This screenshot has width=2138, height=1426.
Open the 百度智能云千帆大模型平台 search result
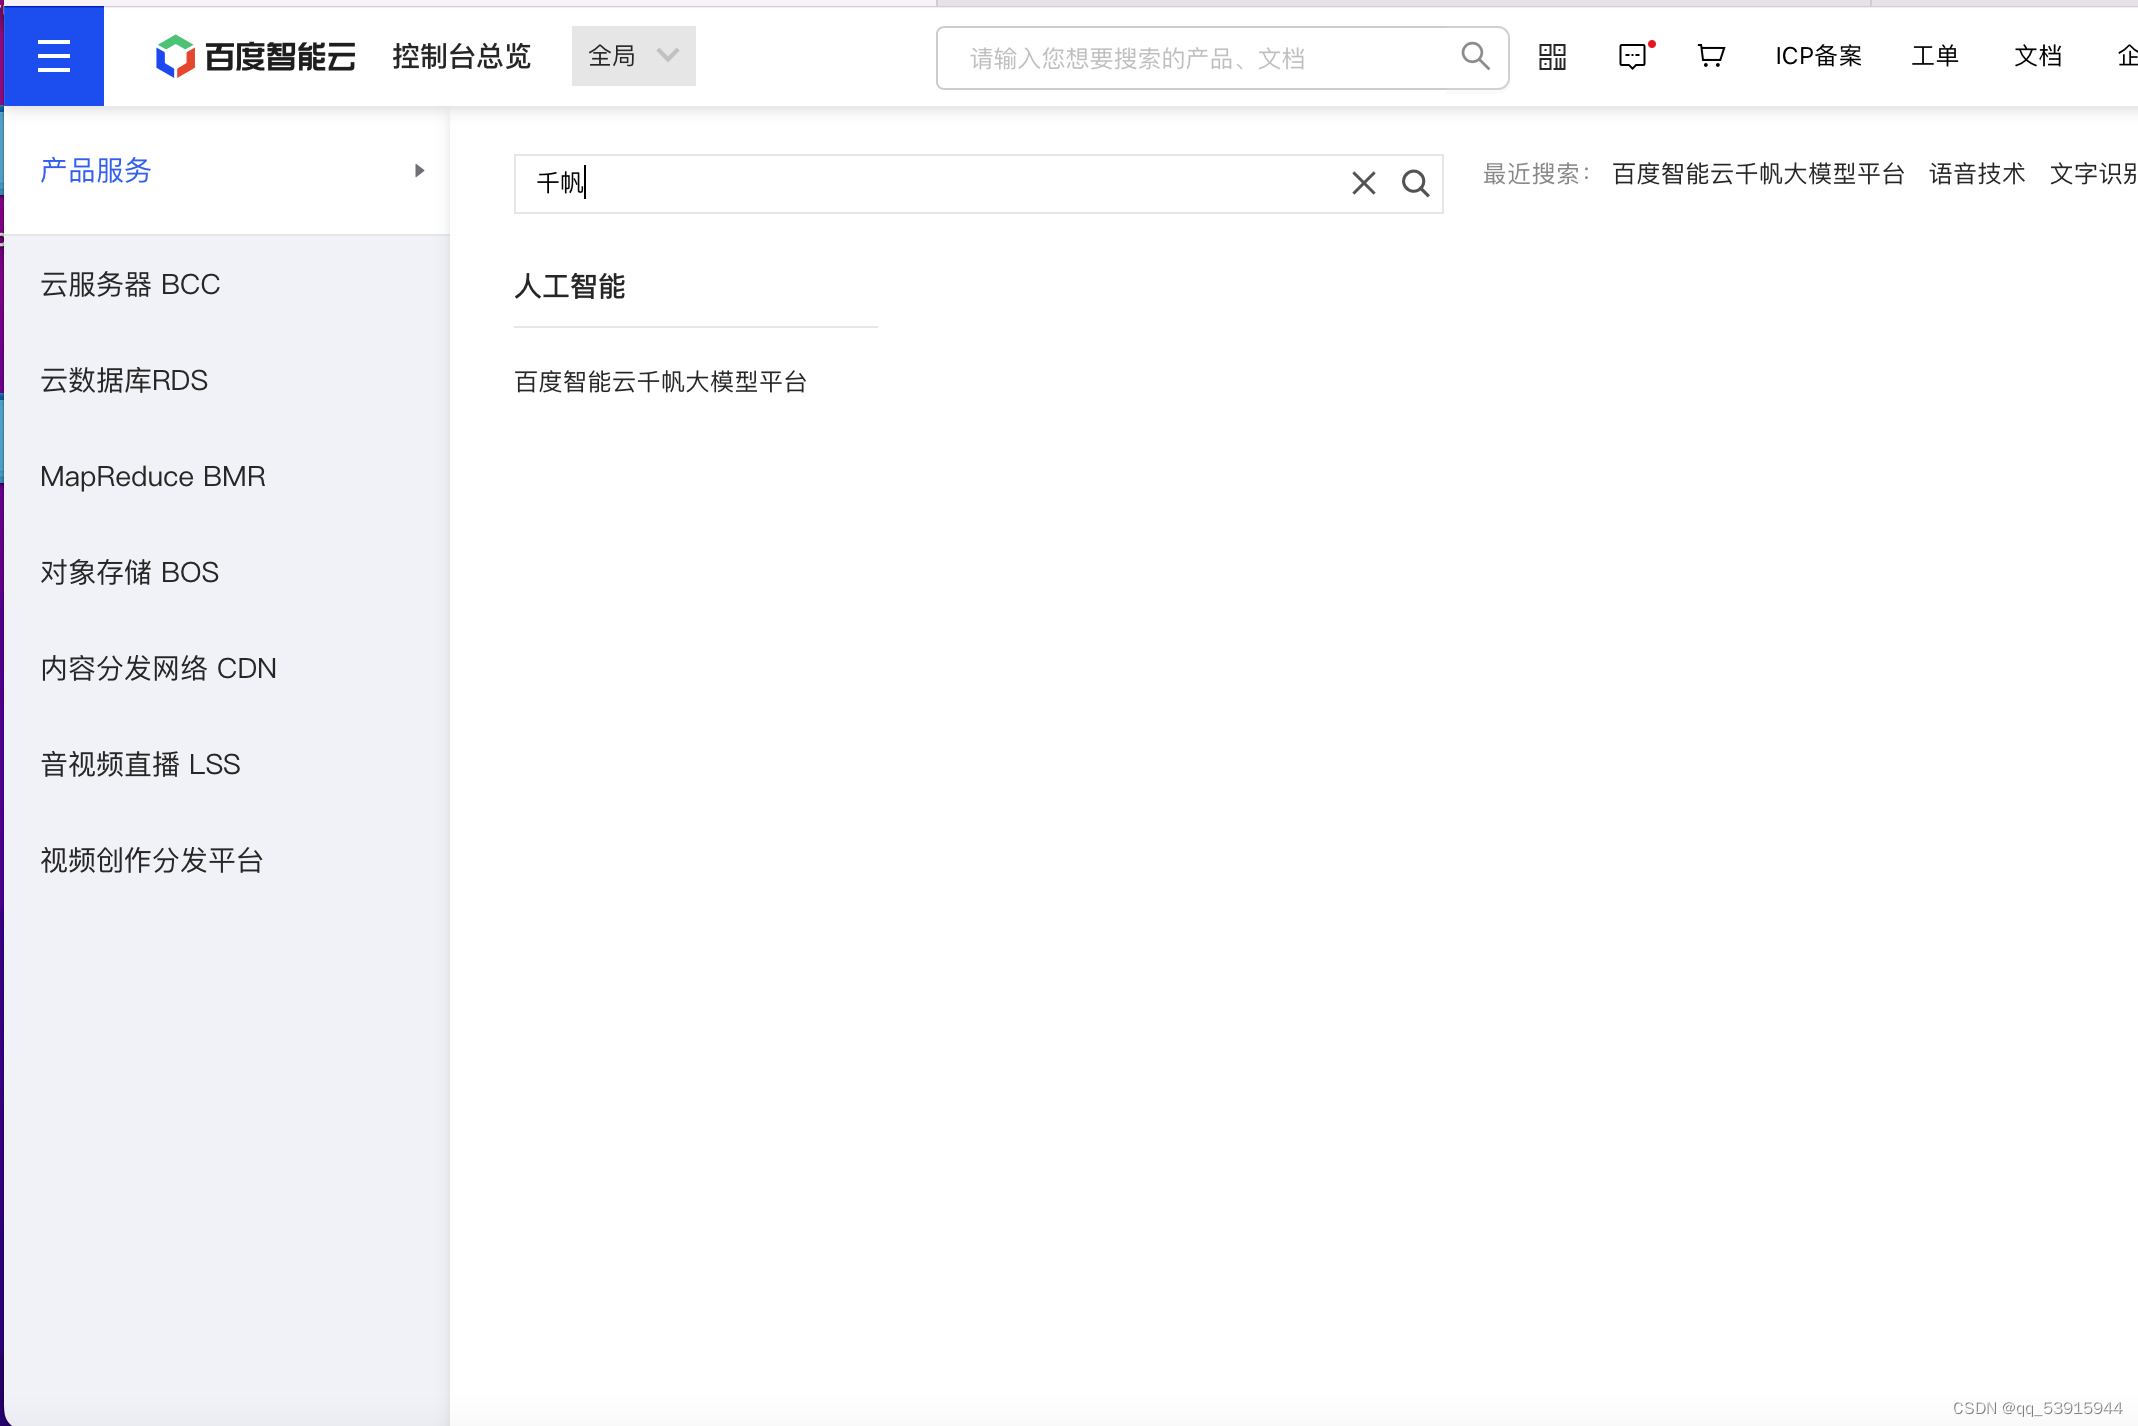click(660, 382)
